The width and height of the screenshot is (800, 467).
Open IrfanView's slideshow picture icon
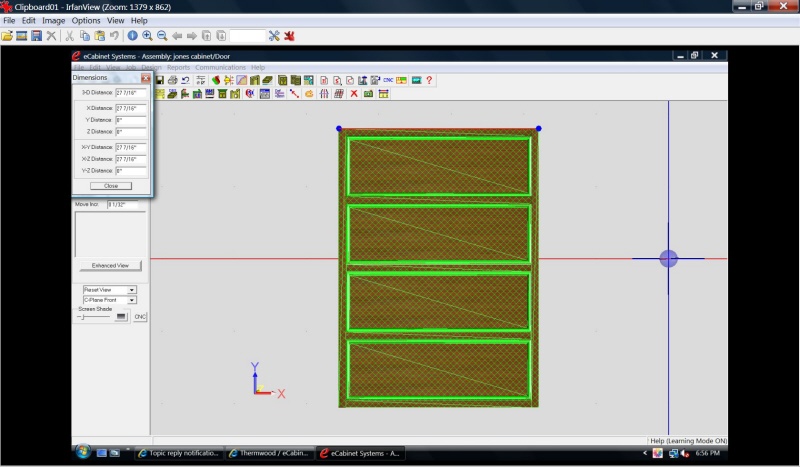(21, 36)
